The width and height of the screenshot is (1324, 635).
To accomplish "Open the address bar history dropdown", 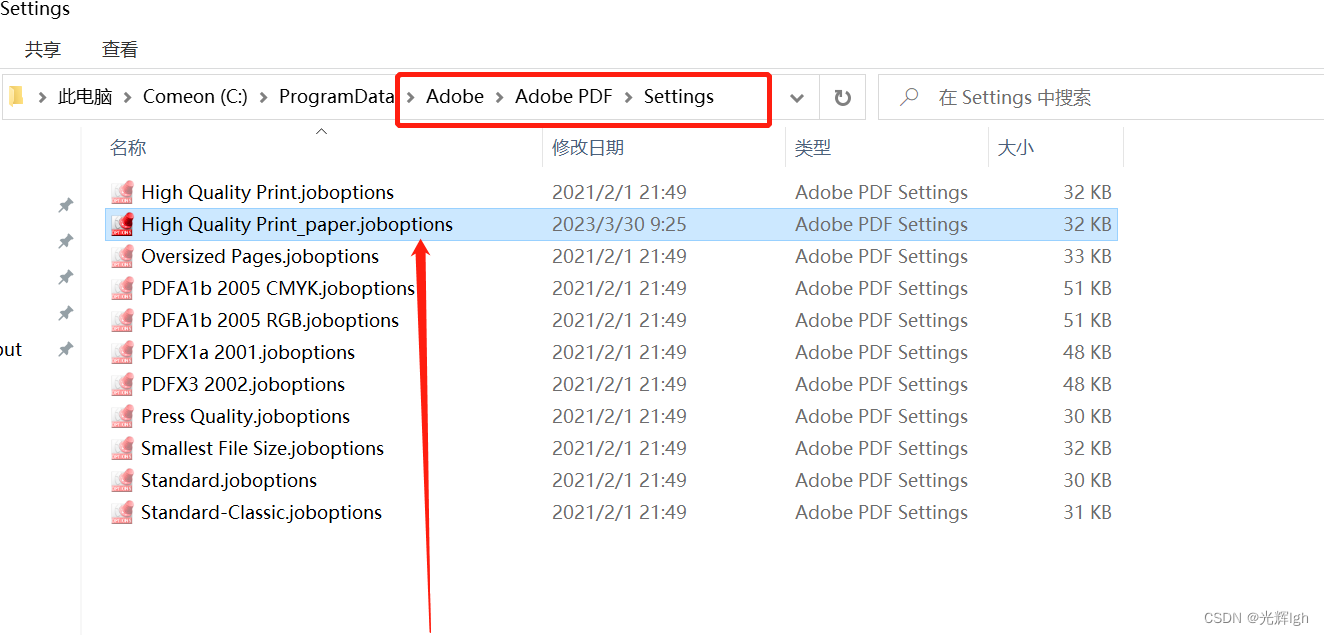I will 797,97.
